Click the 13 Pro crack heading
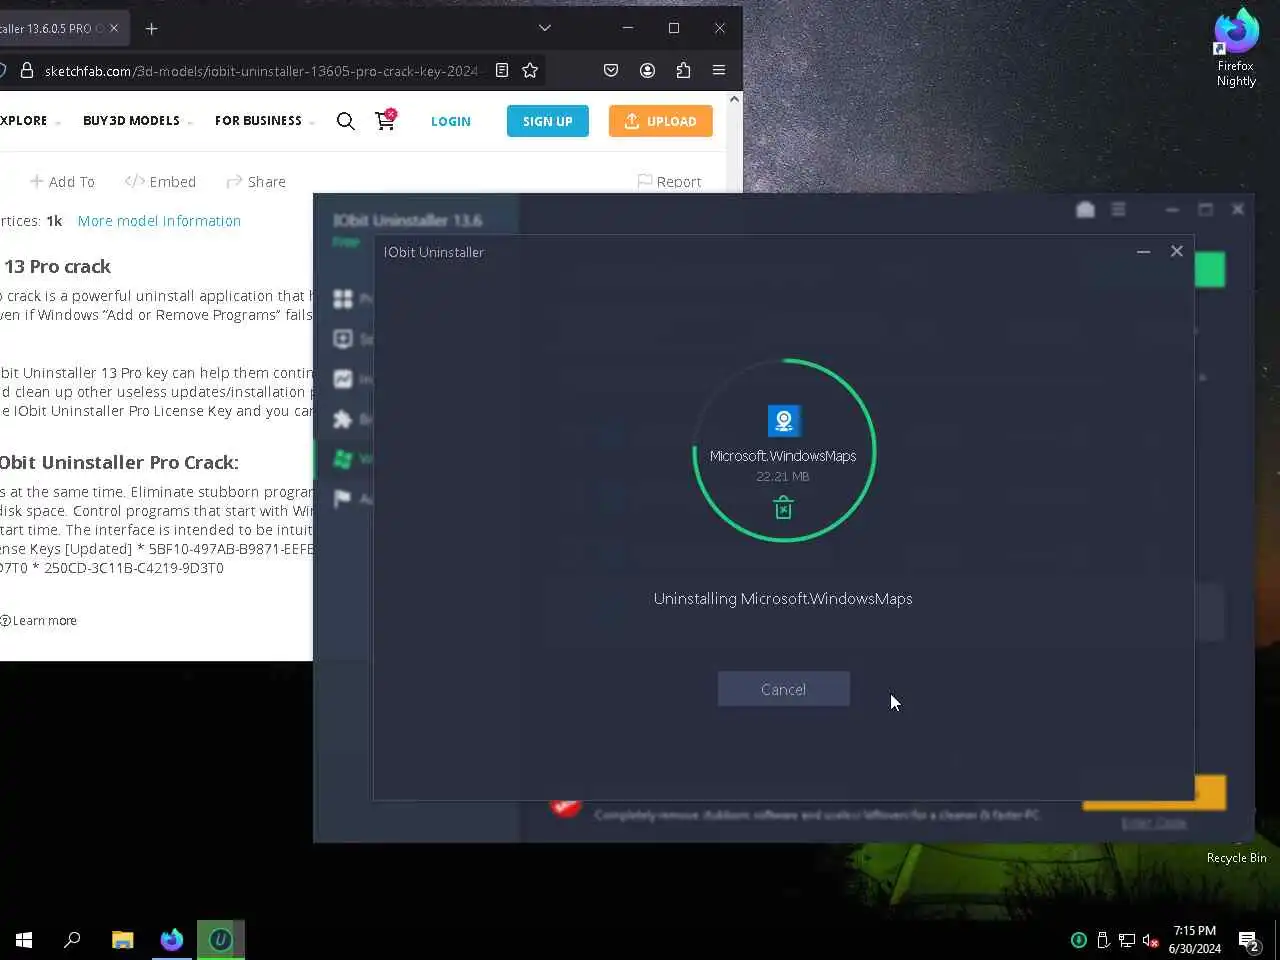 57,267
